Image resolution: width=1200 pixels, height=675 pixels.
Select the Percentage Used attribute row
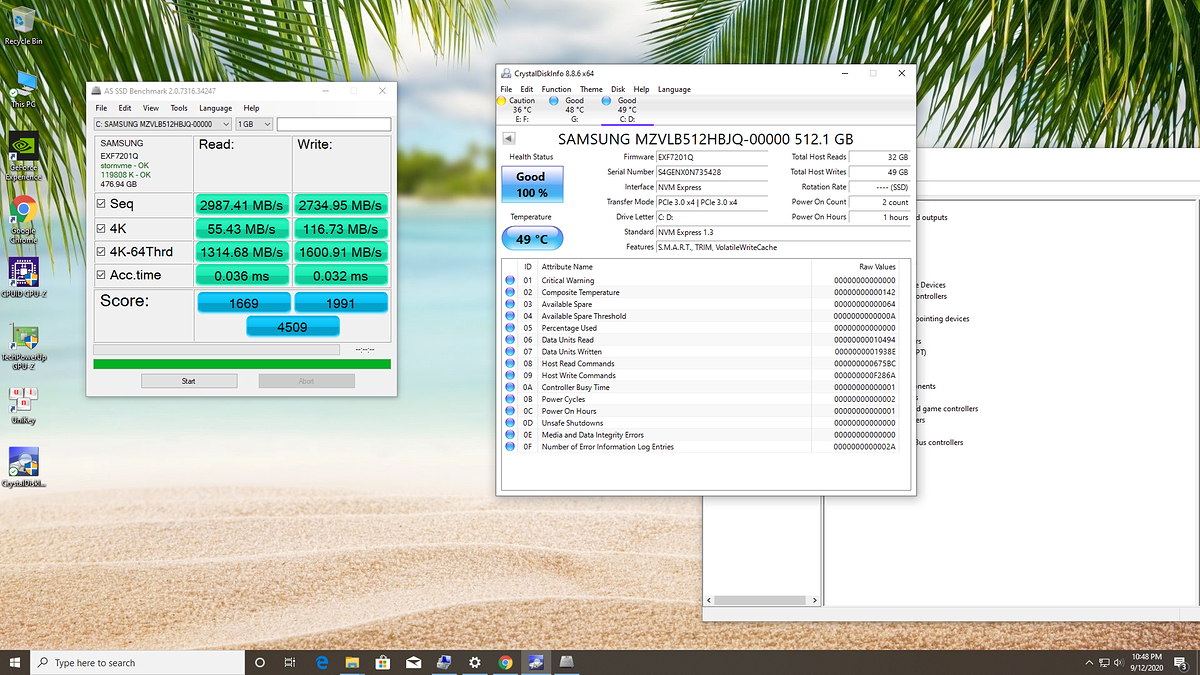[x=702, y=327]
